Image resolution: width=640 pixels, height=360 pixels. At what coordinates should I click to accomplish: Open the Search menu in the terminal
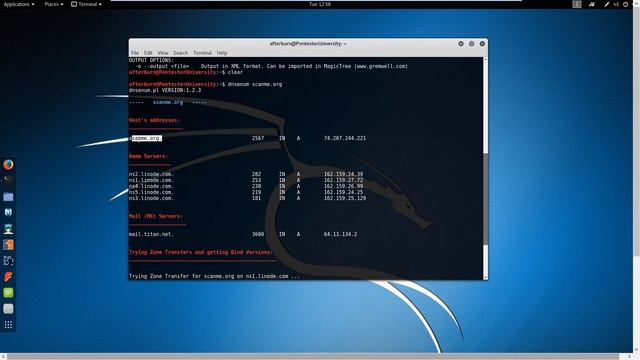click(x=180, y=53)
